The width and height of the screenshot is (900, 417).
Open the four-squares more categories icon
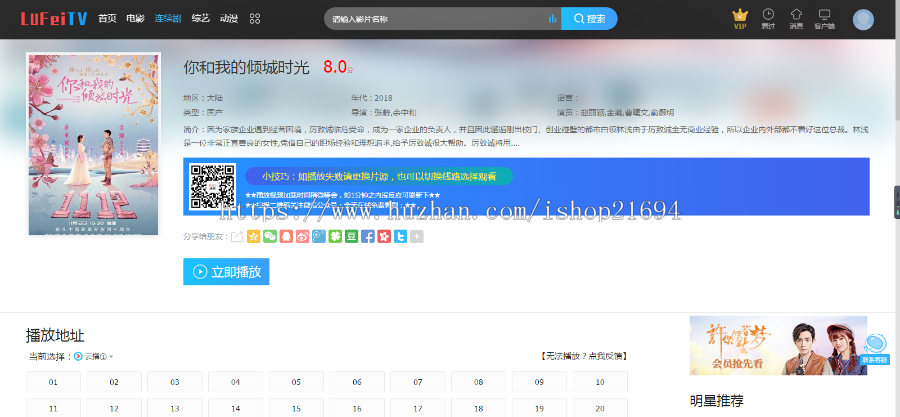(x=255, y=18)
